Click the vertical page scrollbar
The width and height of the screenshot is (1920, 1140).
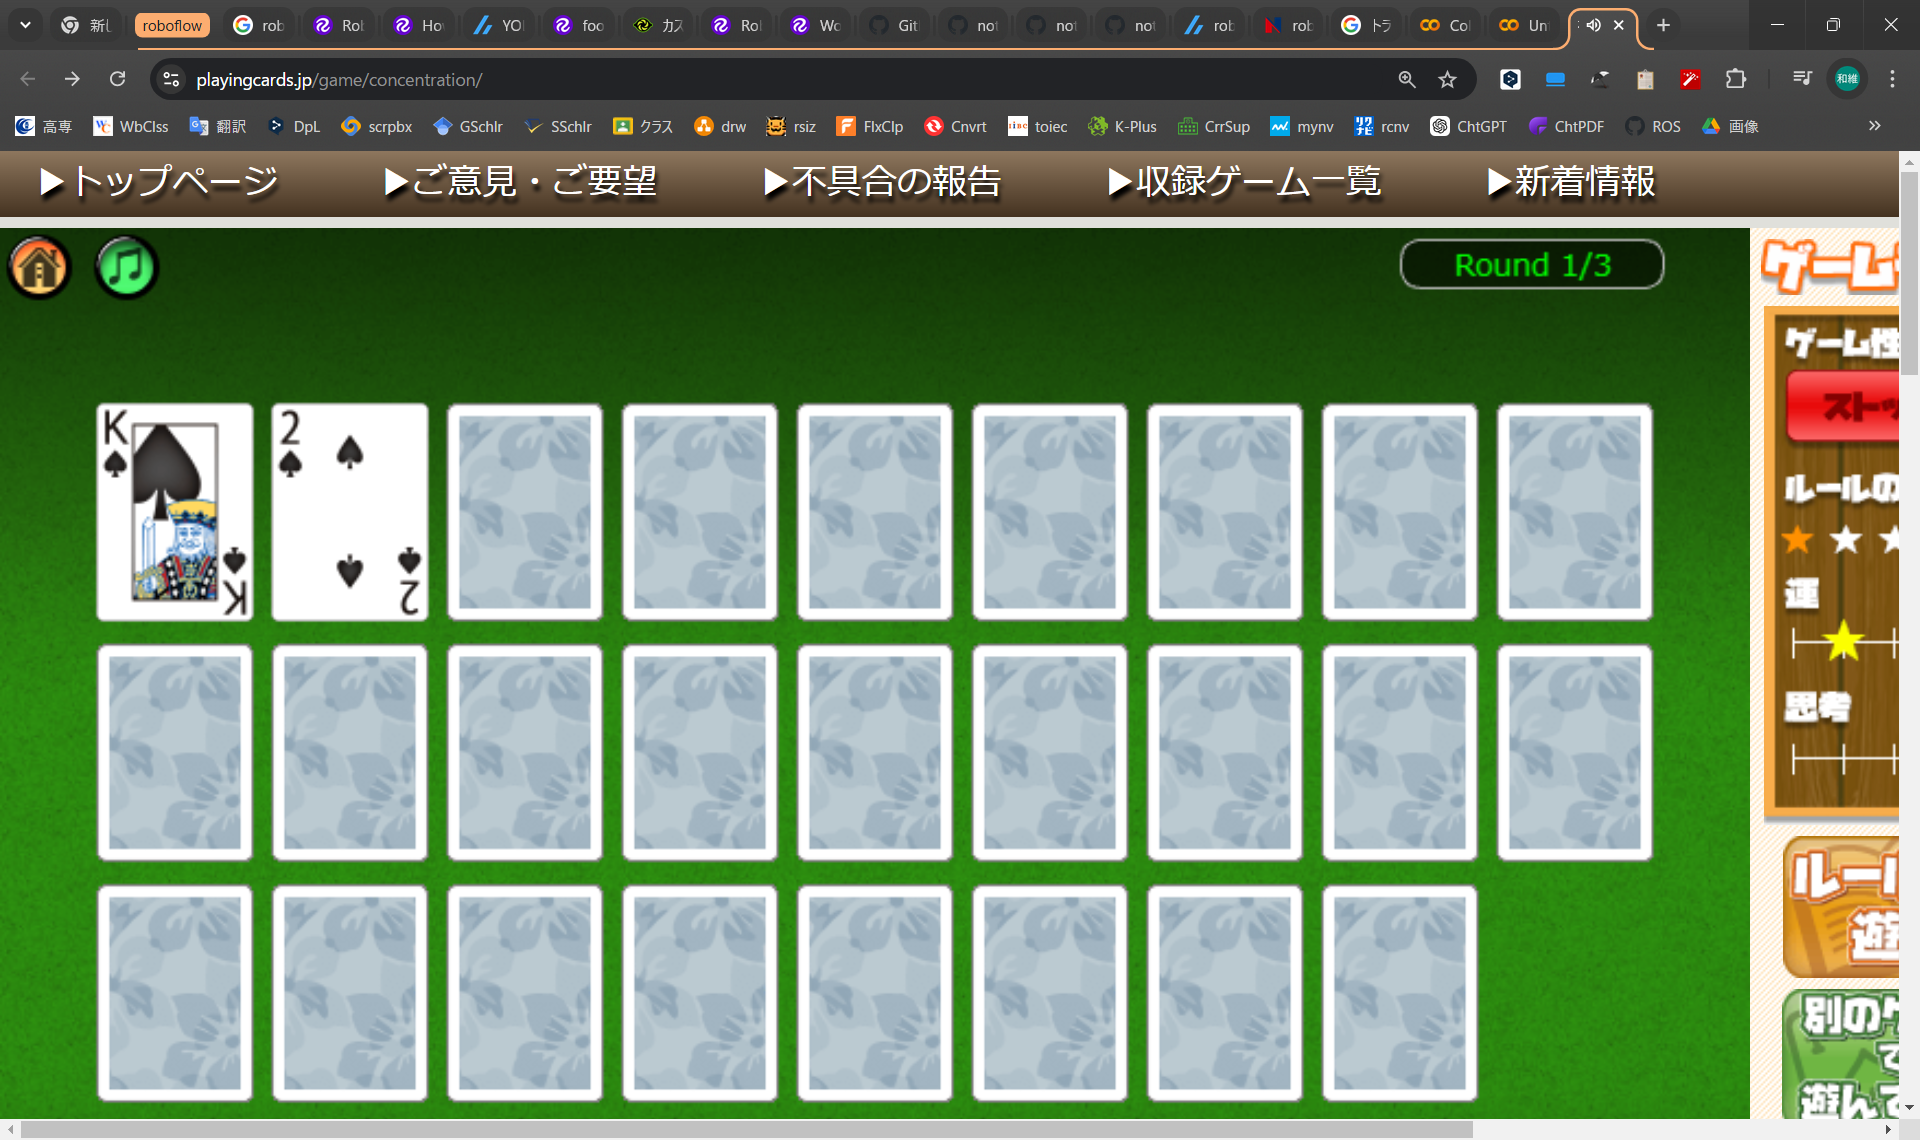click(1909, 273)
